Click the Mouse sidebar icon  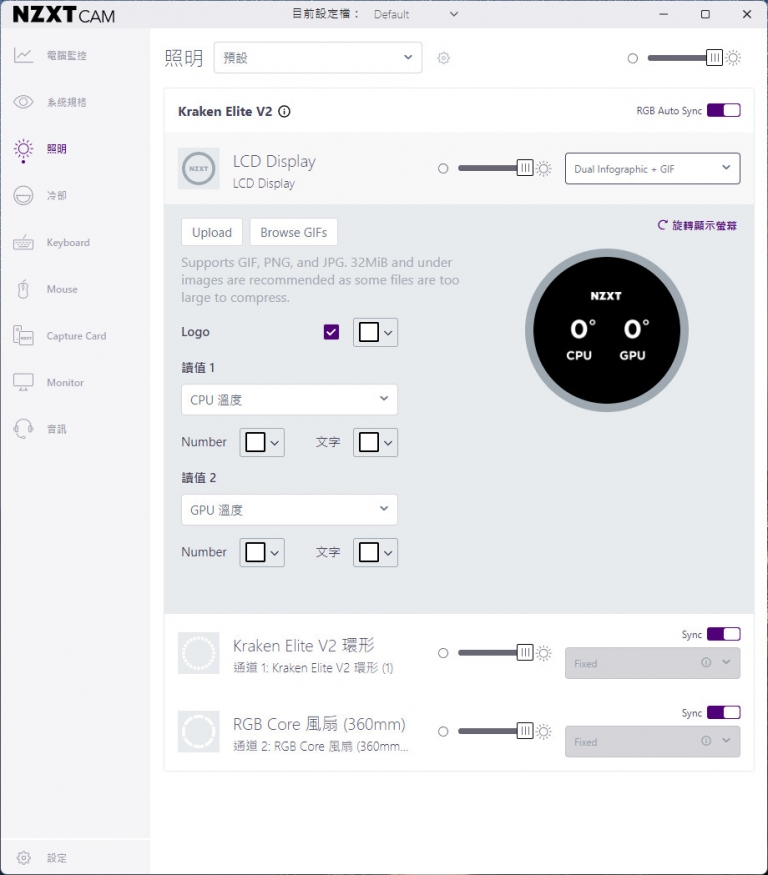[23, 289]
